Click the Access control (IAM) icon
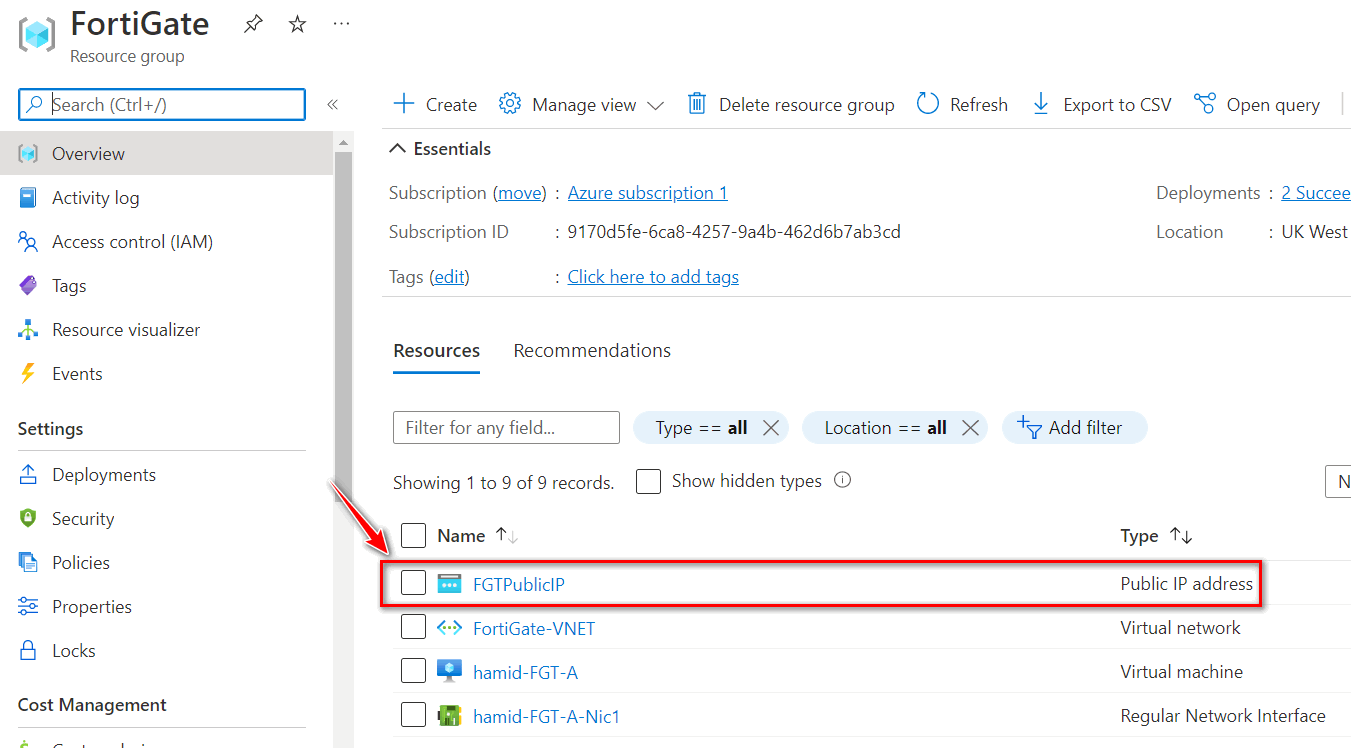Screen dimensions: 1351x748 (x=28, y=242)
